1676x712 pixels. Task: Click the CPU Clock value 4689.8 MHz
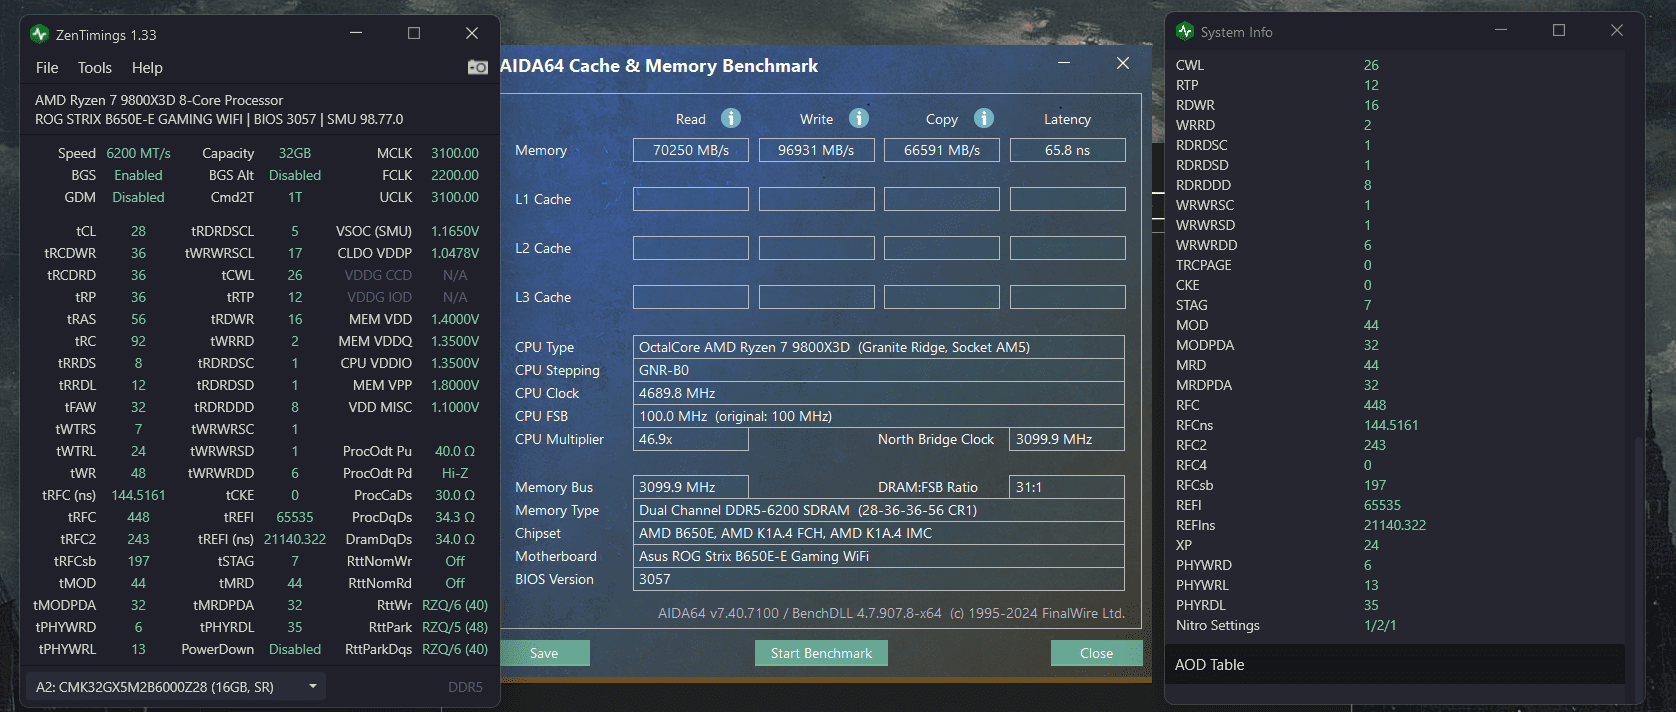pos(879,393)
